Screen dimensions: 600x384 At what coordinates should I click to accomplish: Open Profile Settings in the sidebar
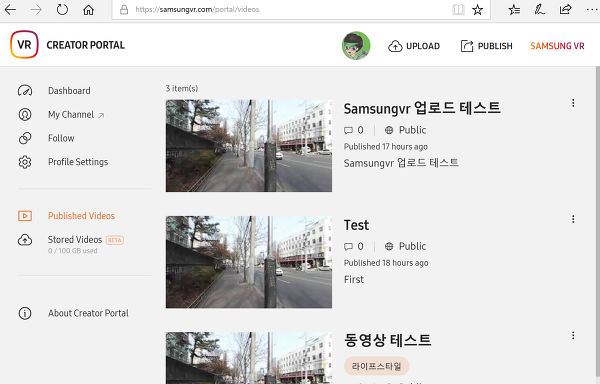pos(78,162)
